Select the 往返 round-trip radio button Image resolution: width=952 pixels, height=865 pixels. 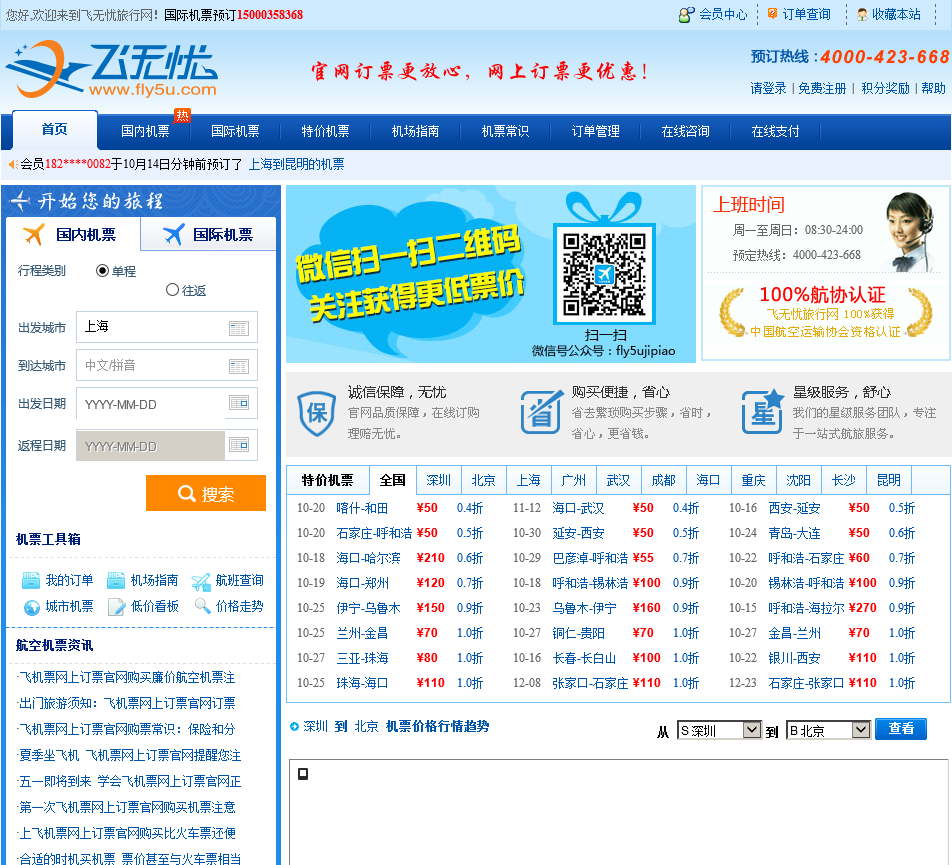pos(172,290)
